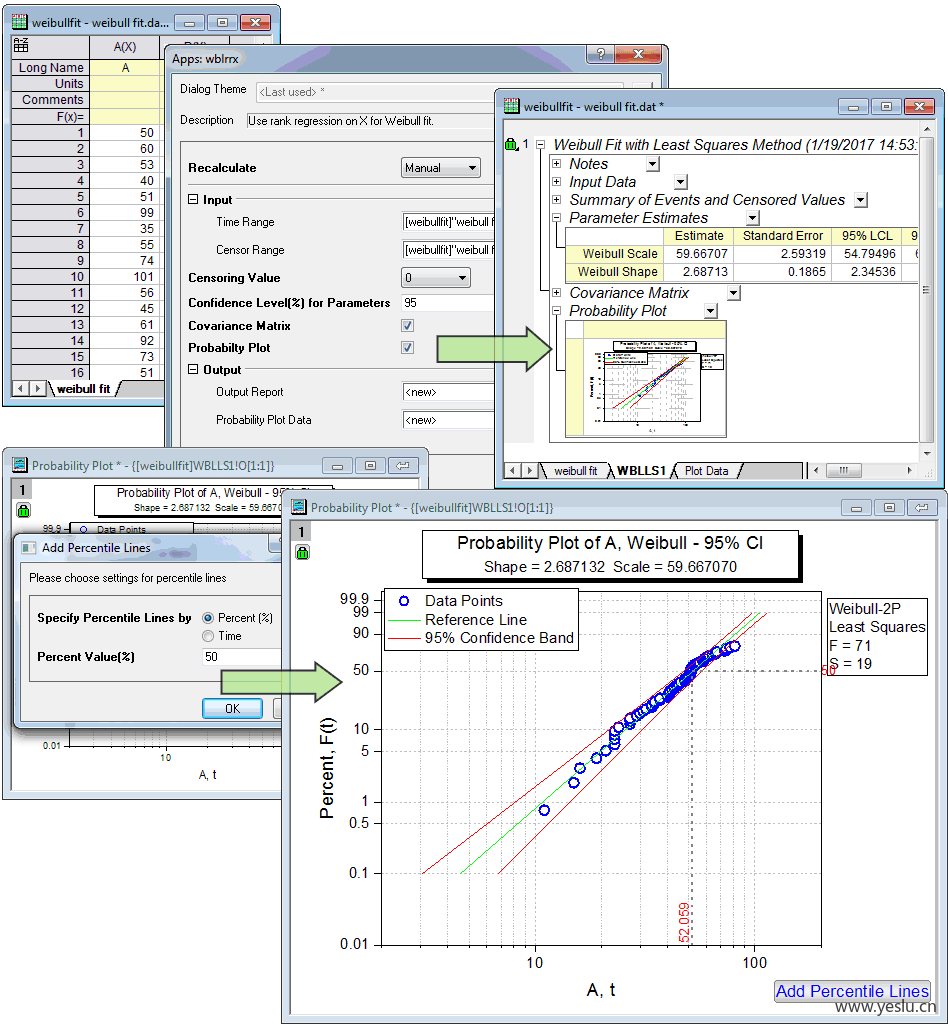Click horizontal scrollbar in report window
The width and height of the screenshot is (948, 1026).
point(862,470)
